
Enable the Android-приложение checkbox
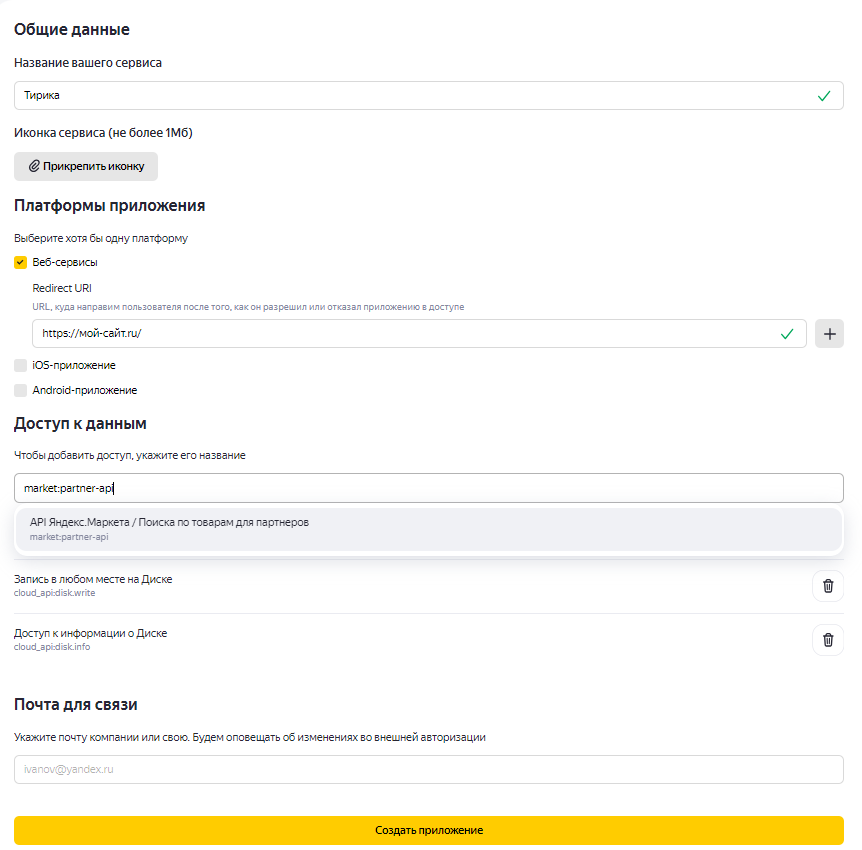tap(20, 390)
